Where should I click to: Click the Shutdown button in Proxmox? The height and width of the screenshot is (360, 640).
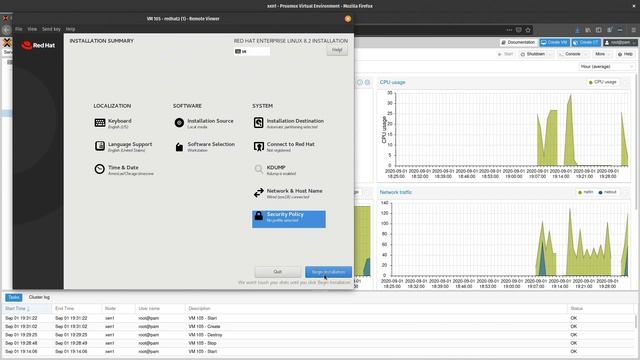[532, 54]
